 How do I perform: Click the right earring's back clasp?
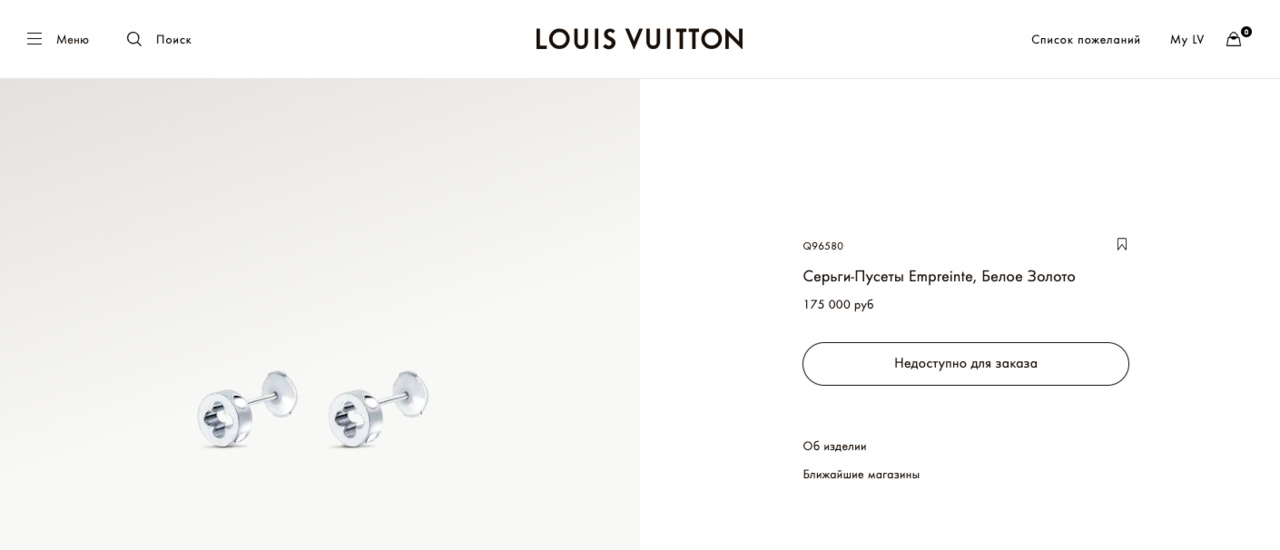pos(411,392)
